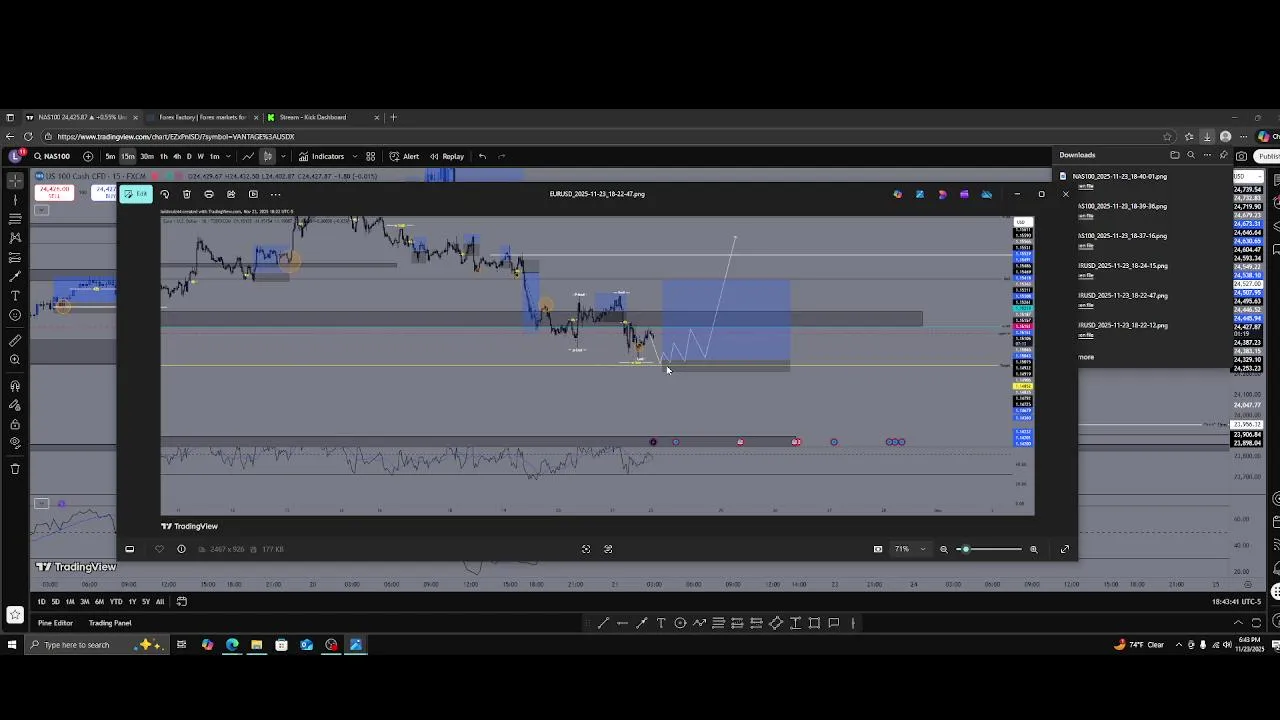Viewport: 1280px width, 720px height.
Task: Delete the image with the trash icon
Action: [187, 194]
